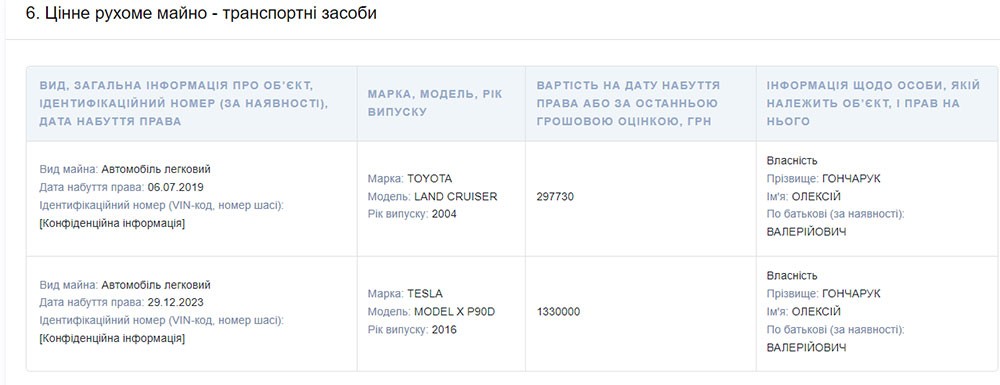The image size is (1000, 385).
Task: Select the Toyota row's owner surname ГОНЧАРУК
Action: tap(851, 178)
